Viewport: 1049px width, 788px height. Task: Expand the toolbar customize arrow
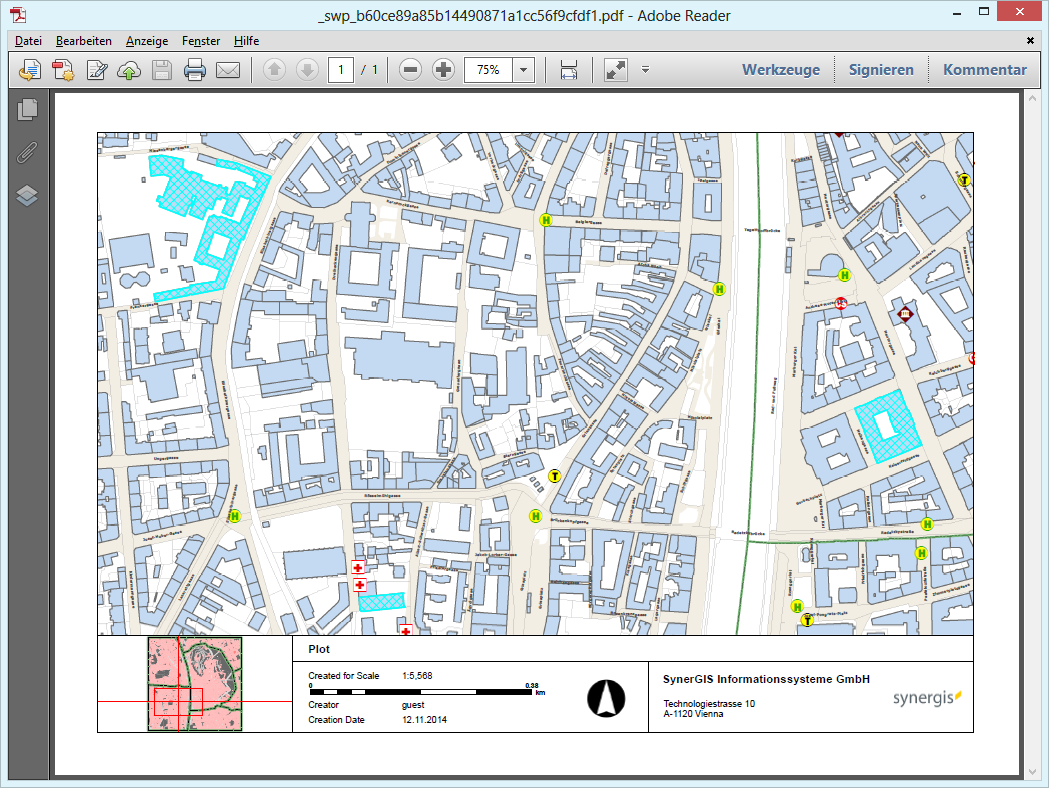[x=646, y=70]
